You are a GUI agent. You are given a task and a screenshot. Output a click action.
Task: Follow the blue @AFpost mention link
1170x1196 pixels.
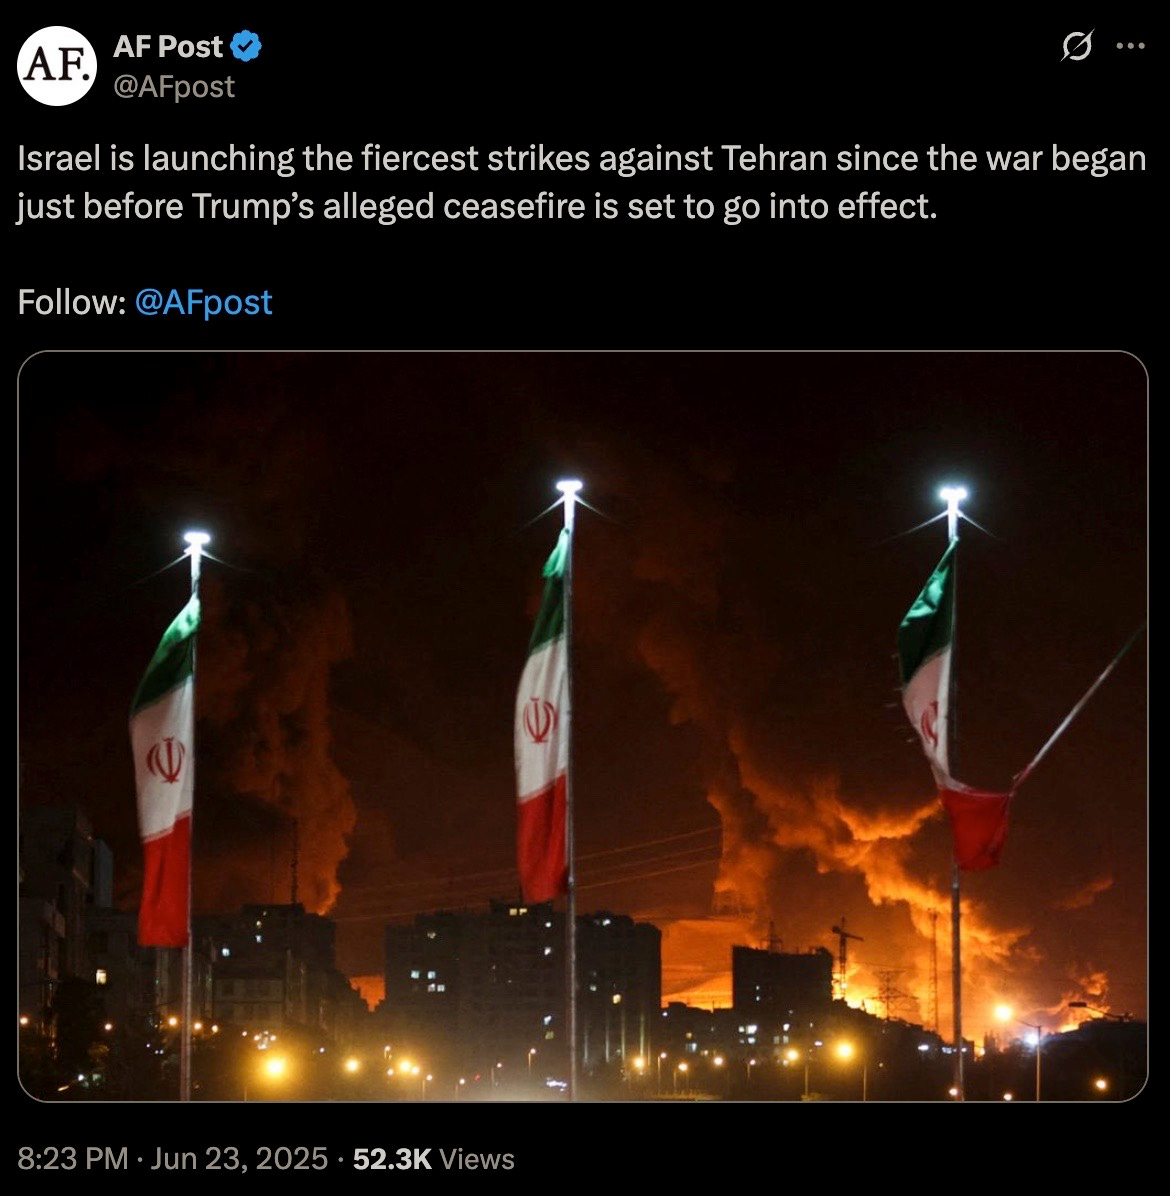pos(203,303)
